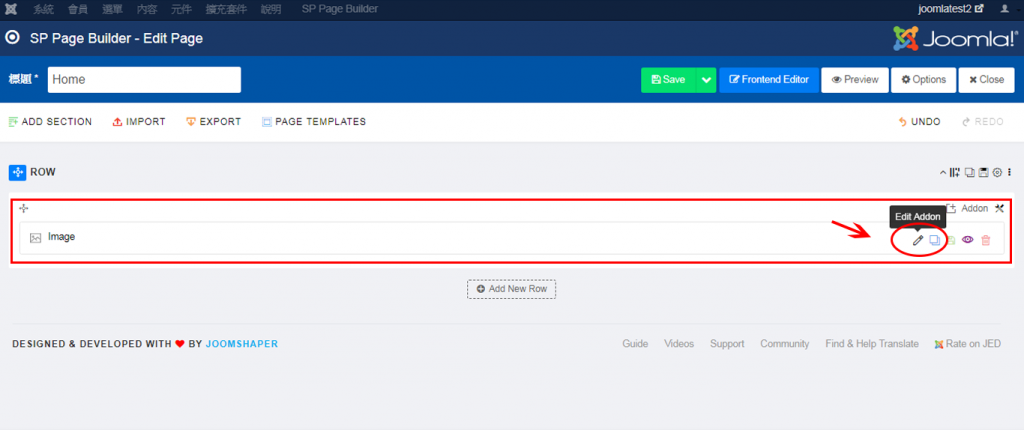
Task: Open row three-dot more options menu
Action: coord(1009,172)
